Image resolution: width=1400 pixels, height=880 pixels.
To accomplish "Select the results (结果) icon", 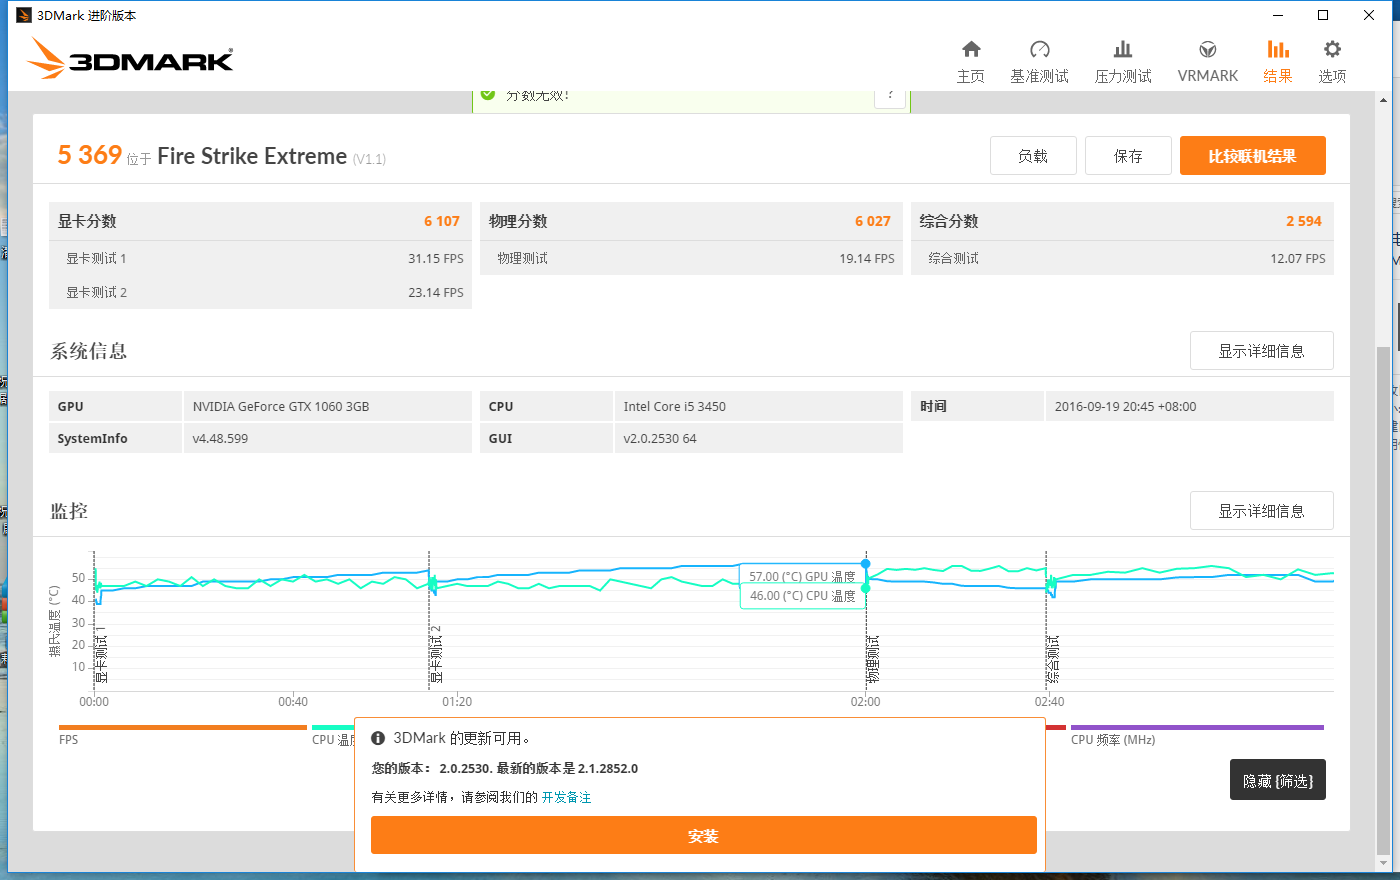I will click(1277, 58).
